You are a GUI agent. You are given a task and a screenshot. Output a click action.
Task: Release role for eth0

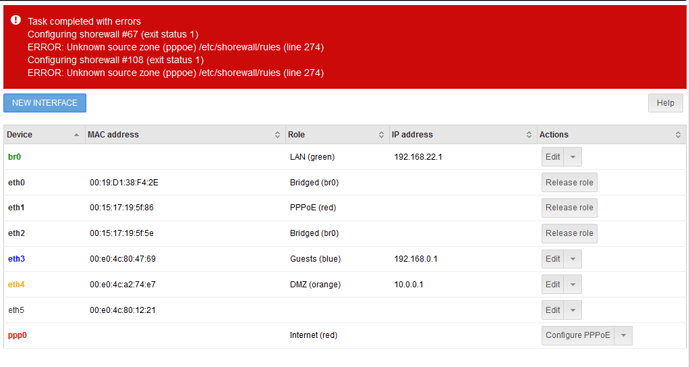point(569,182)
